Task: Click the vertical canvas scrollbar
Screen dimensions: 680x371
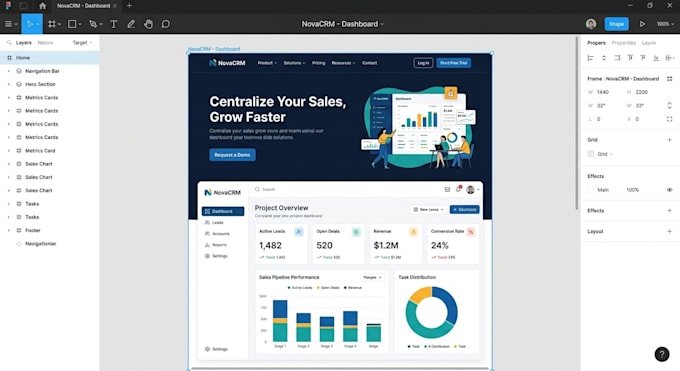Action: (x=576, y=124)
